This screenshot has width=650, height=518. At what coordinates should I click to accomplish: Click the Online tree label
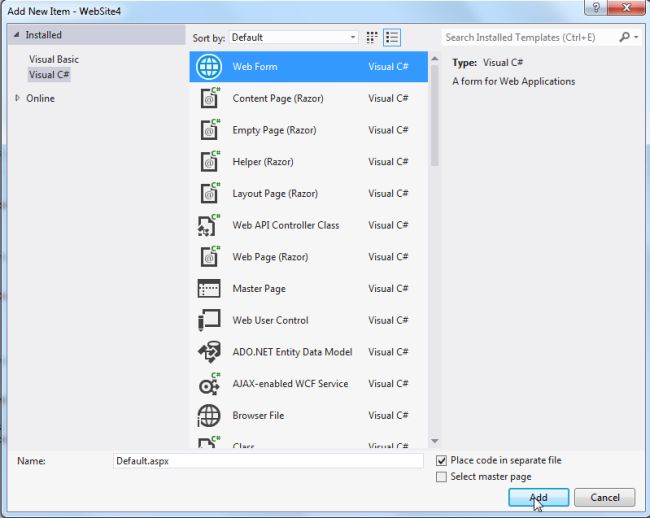40,98
